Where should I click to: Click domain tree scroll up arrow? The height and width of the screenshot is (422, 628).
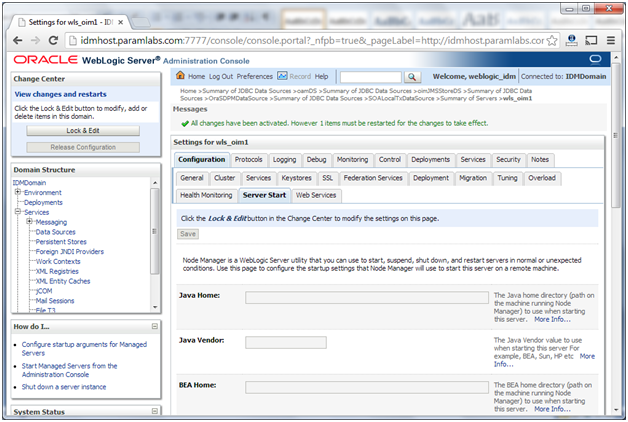(155, 183)
